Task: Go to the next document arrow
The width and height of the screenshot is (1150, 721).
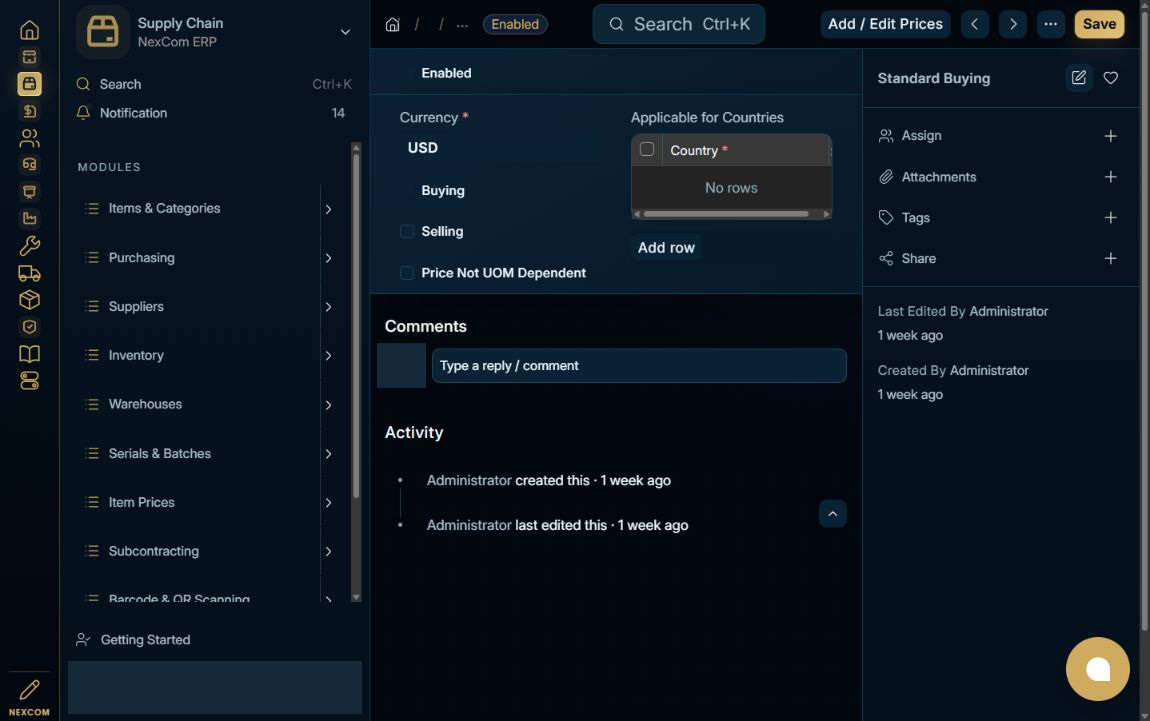Action: (x=1013, y=24)
